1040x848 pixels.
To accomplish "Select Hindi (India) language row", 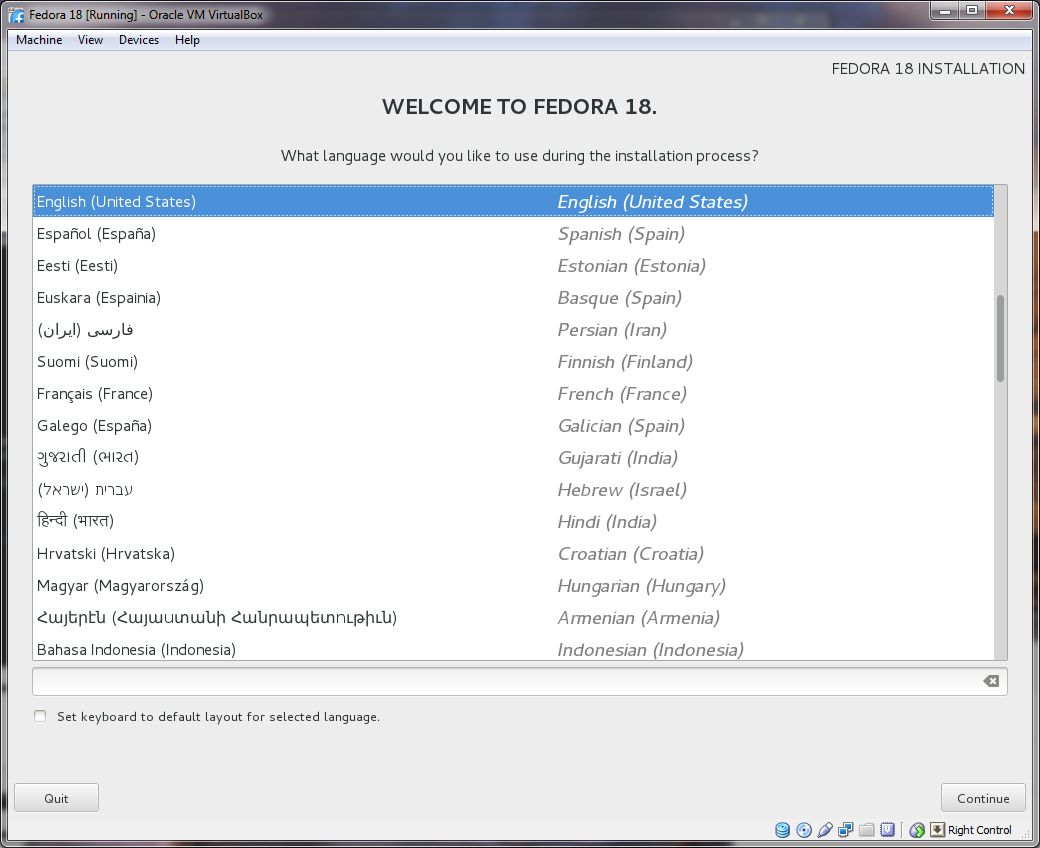I will tap(513, 521).
